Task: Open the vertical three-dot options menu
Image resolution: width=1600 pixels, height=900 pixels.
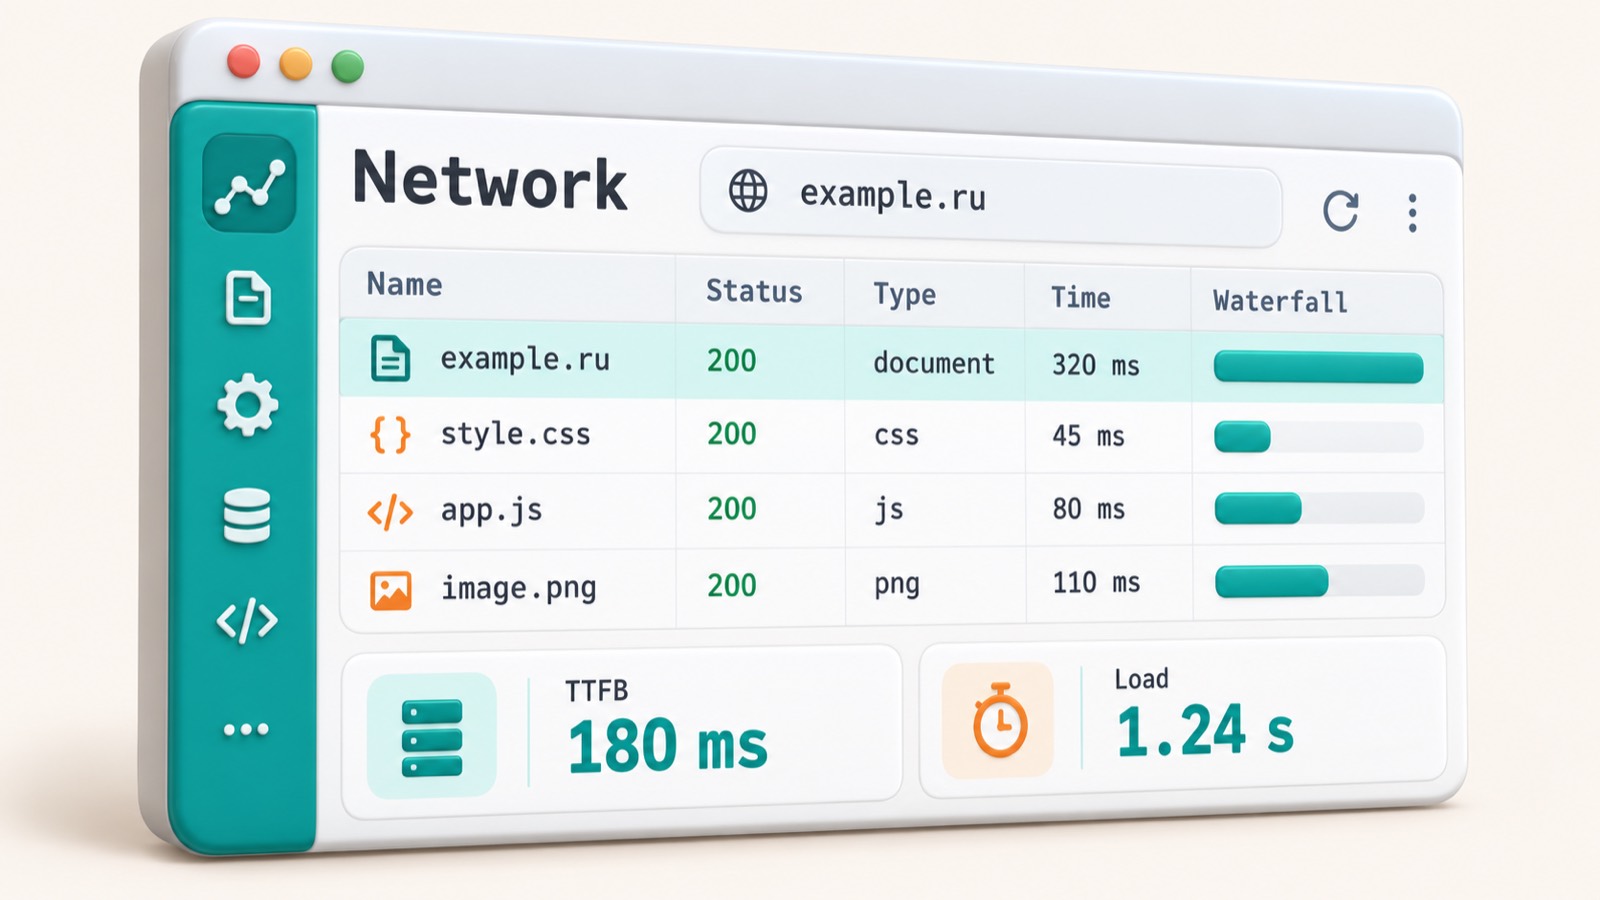Action: tap(1412, 213)
